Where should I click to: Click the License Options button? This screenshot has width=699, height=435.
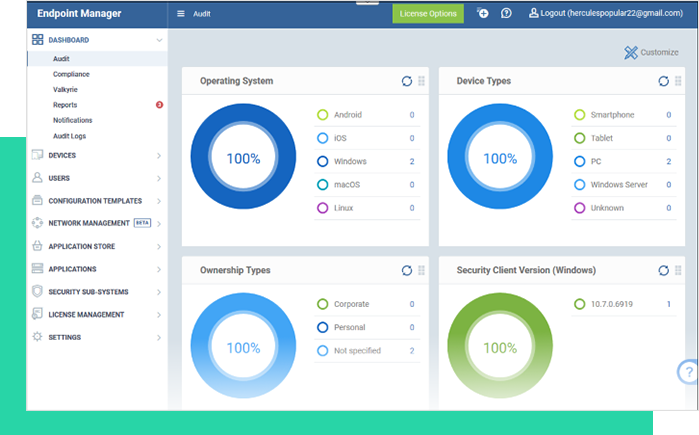coord(428,13)
